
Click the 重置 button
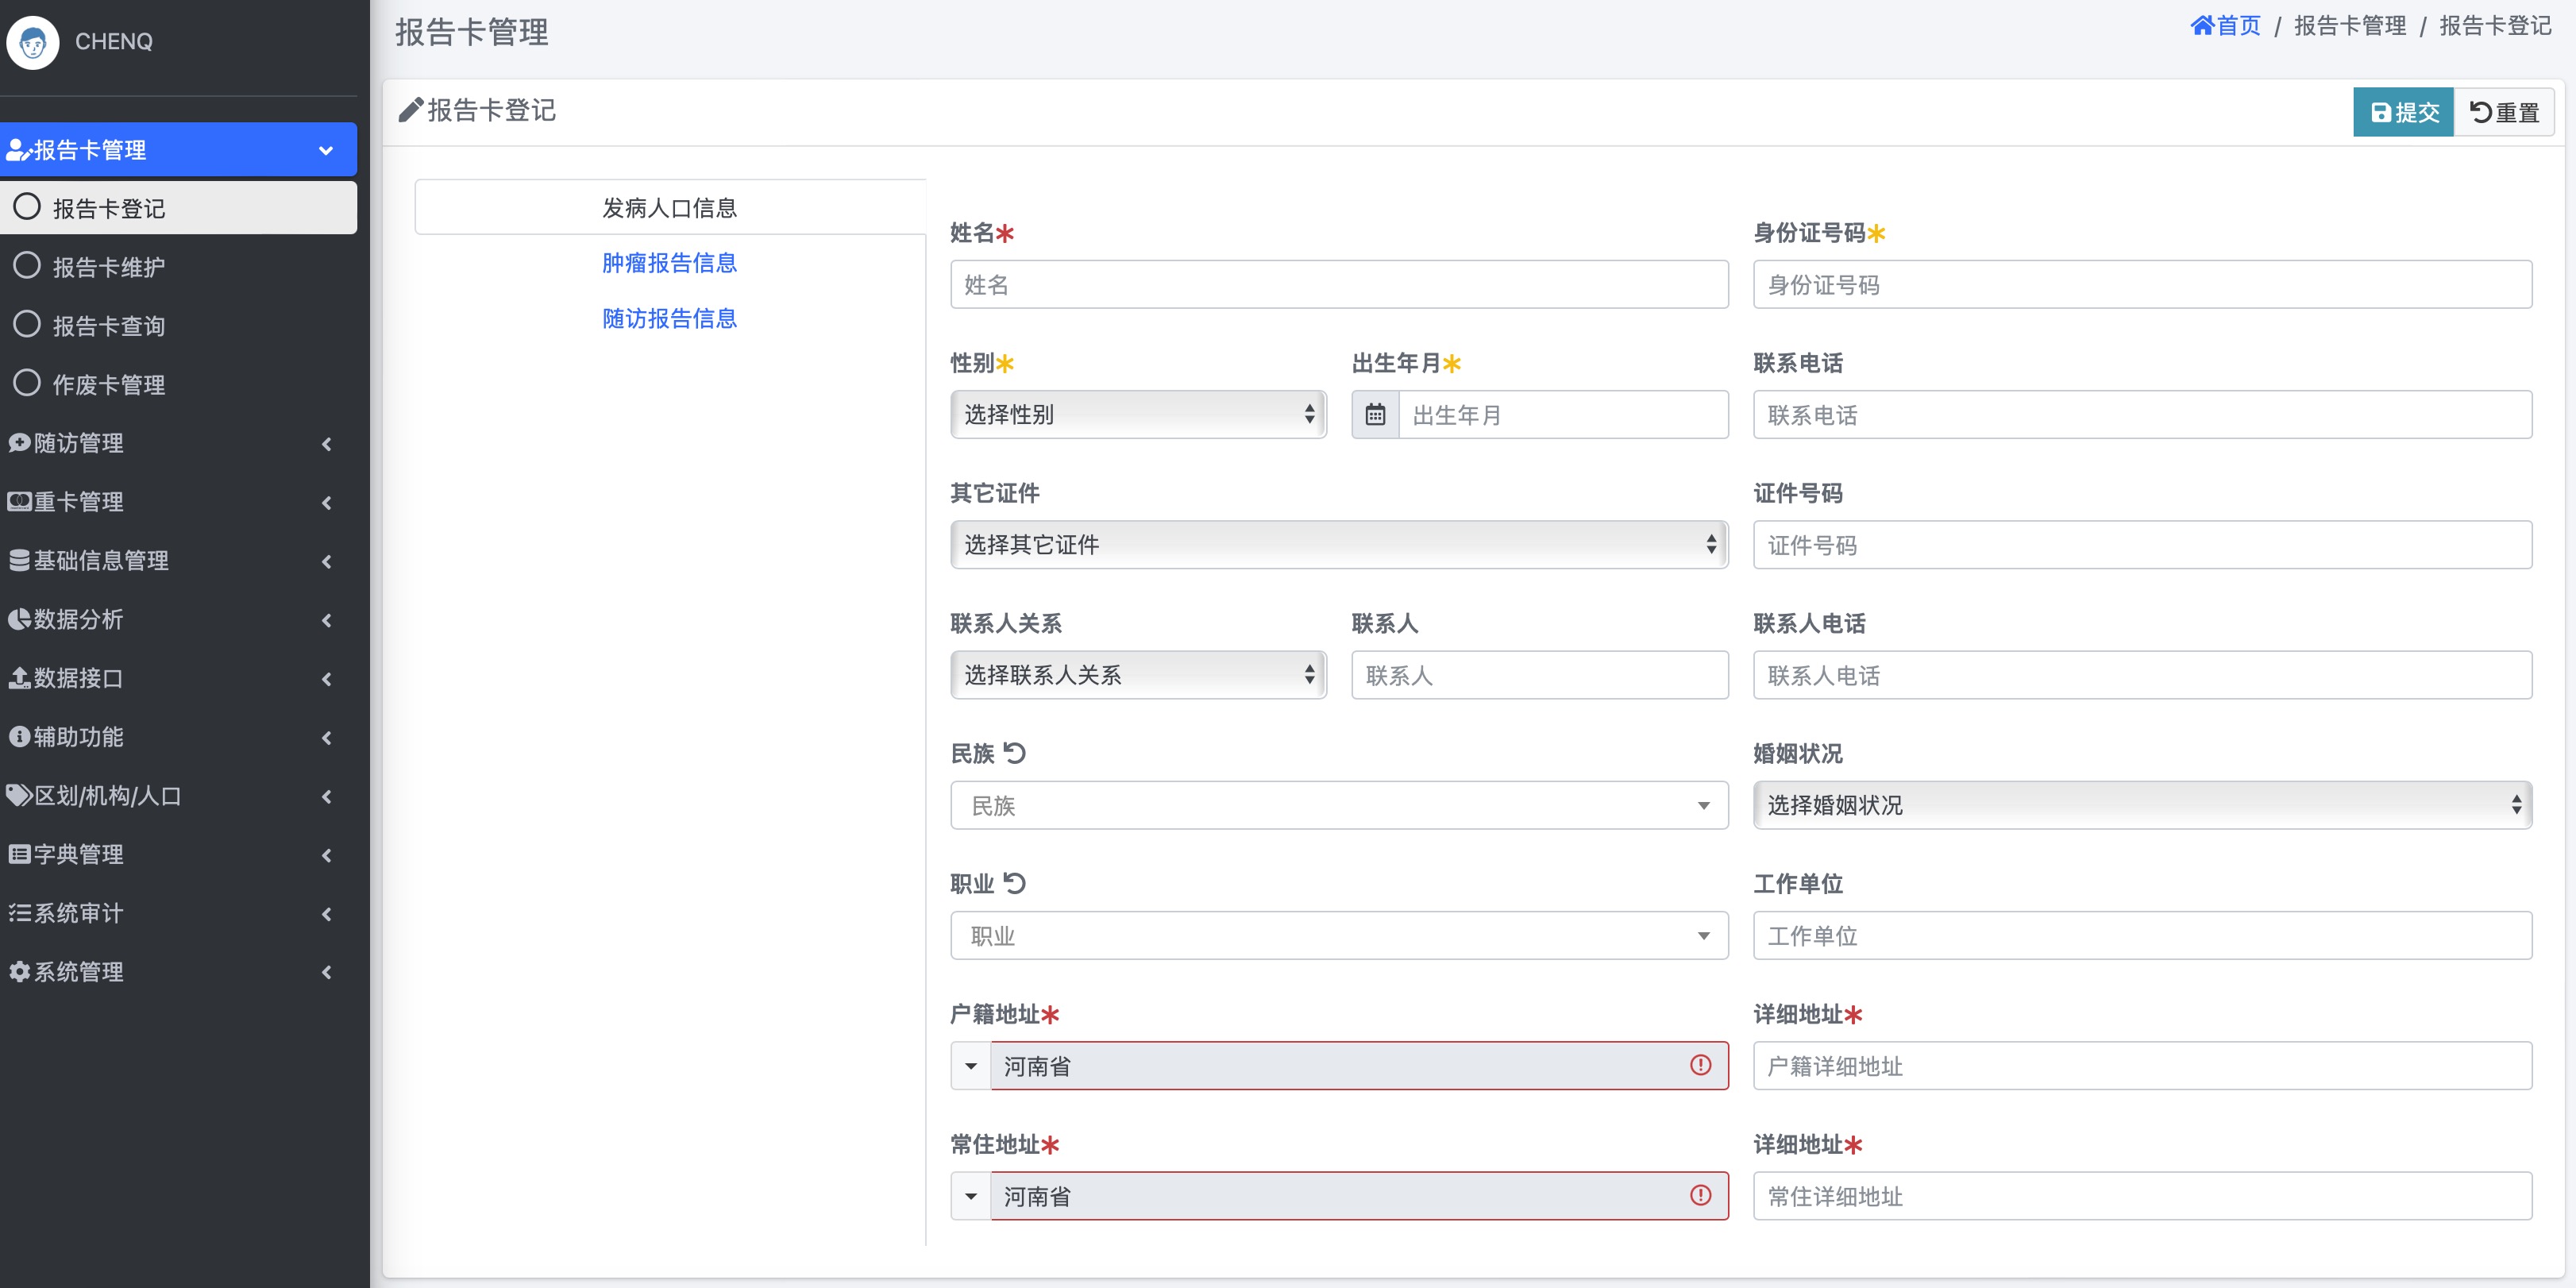[2504, 112]
